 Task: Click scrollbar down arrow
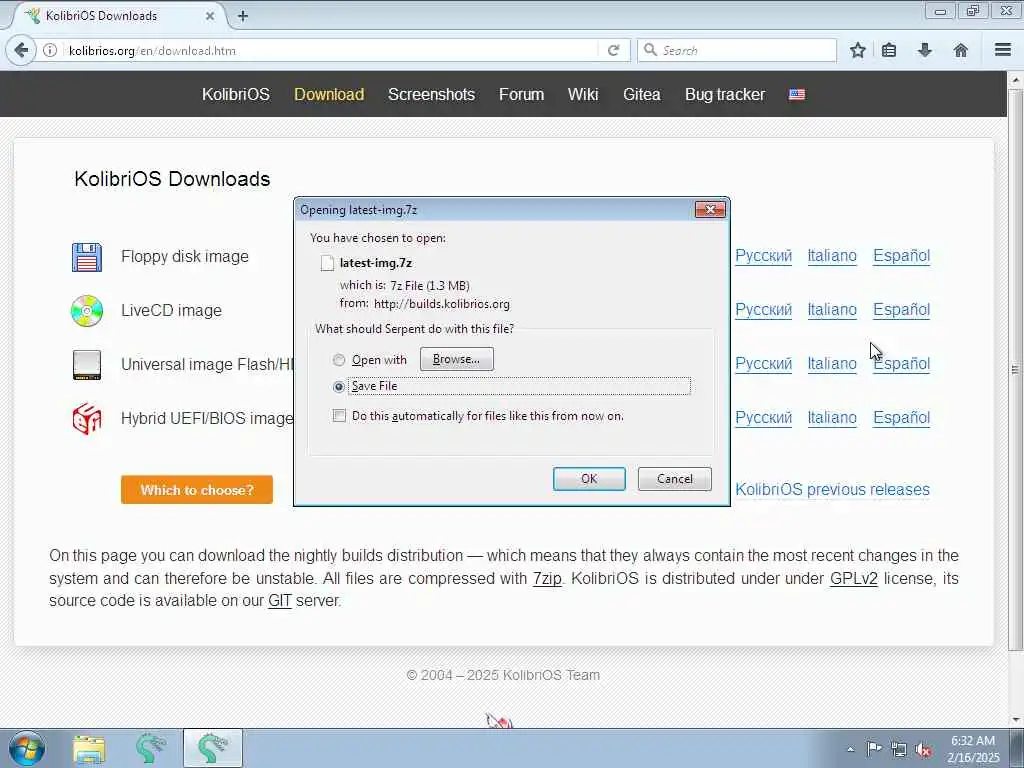pyautogui.click(x=1016, y=720)
